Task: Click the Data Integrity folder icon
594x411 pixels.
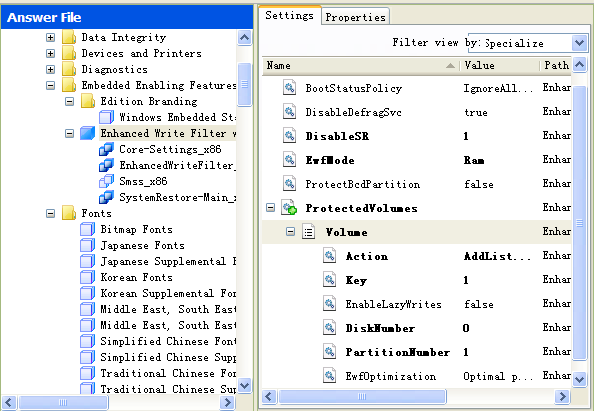Action: tap(69, 37)
